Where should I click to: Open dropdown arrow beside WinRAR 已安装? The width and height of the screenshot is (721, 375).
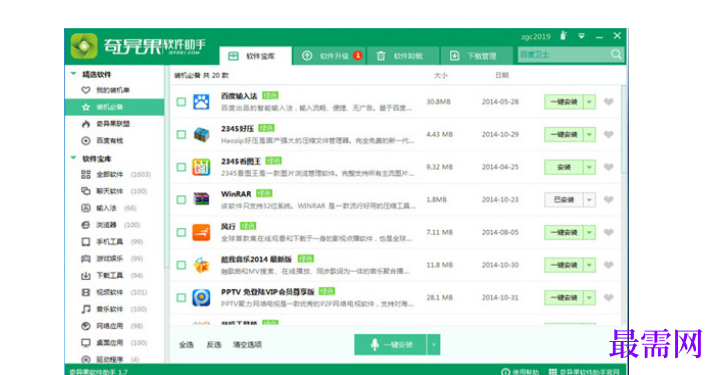(x=589, y=199)
